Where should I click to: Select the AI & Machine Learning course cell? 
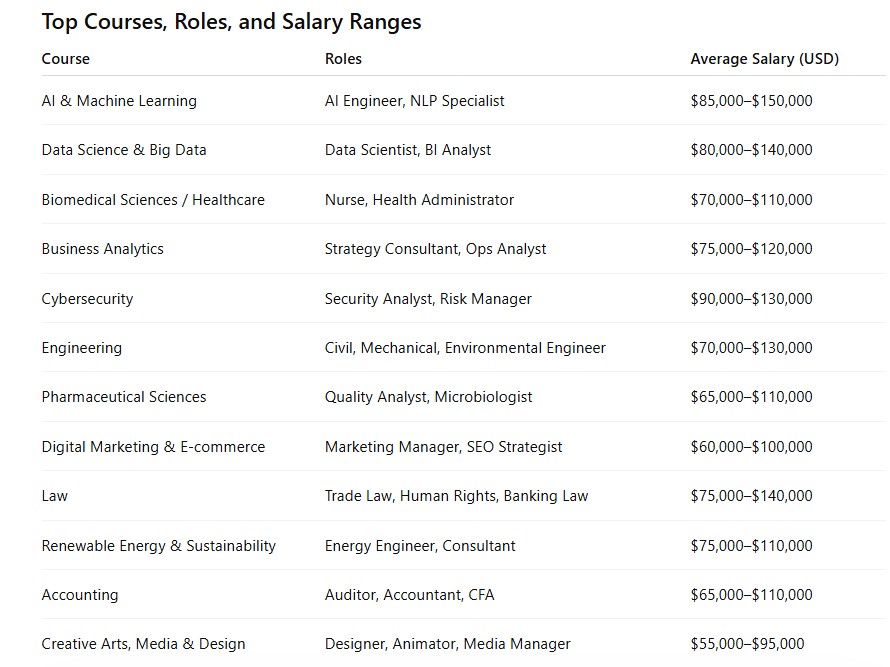tap(119, 101)
